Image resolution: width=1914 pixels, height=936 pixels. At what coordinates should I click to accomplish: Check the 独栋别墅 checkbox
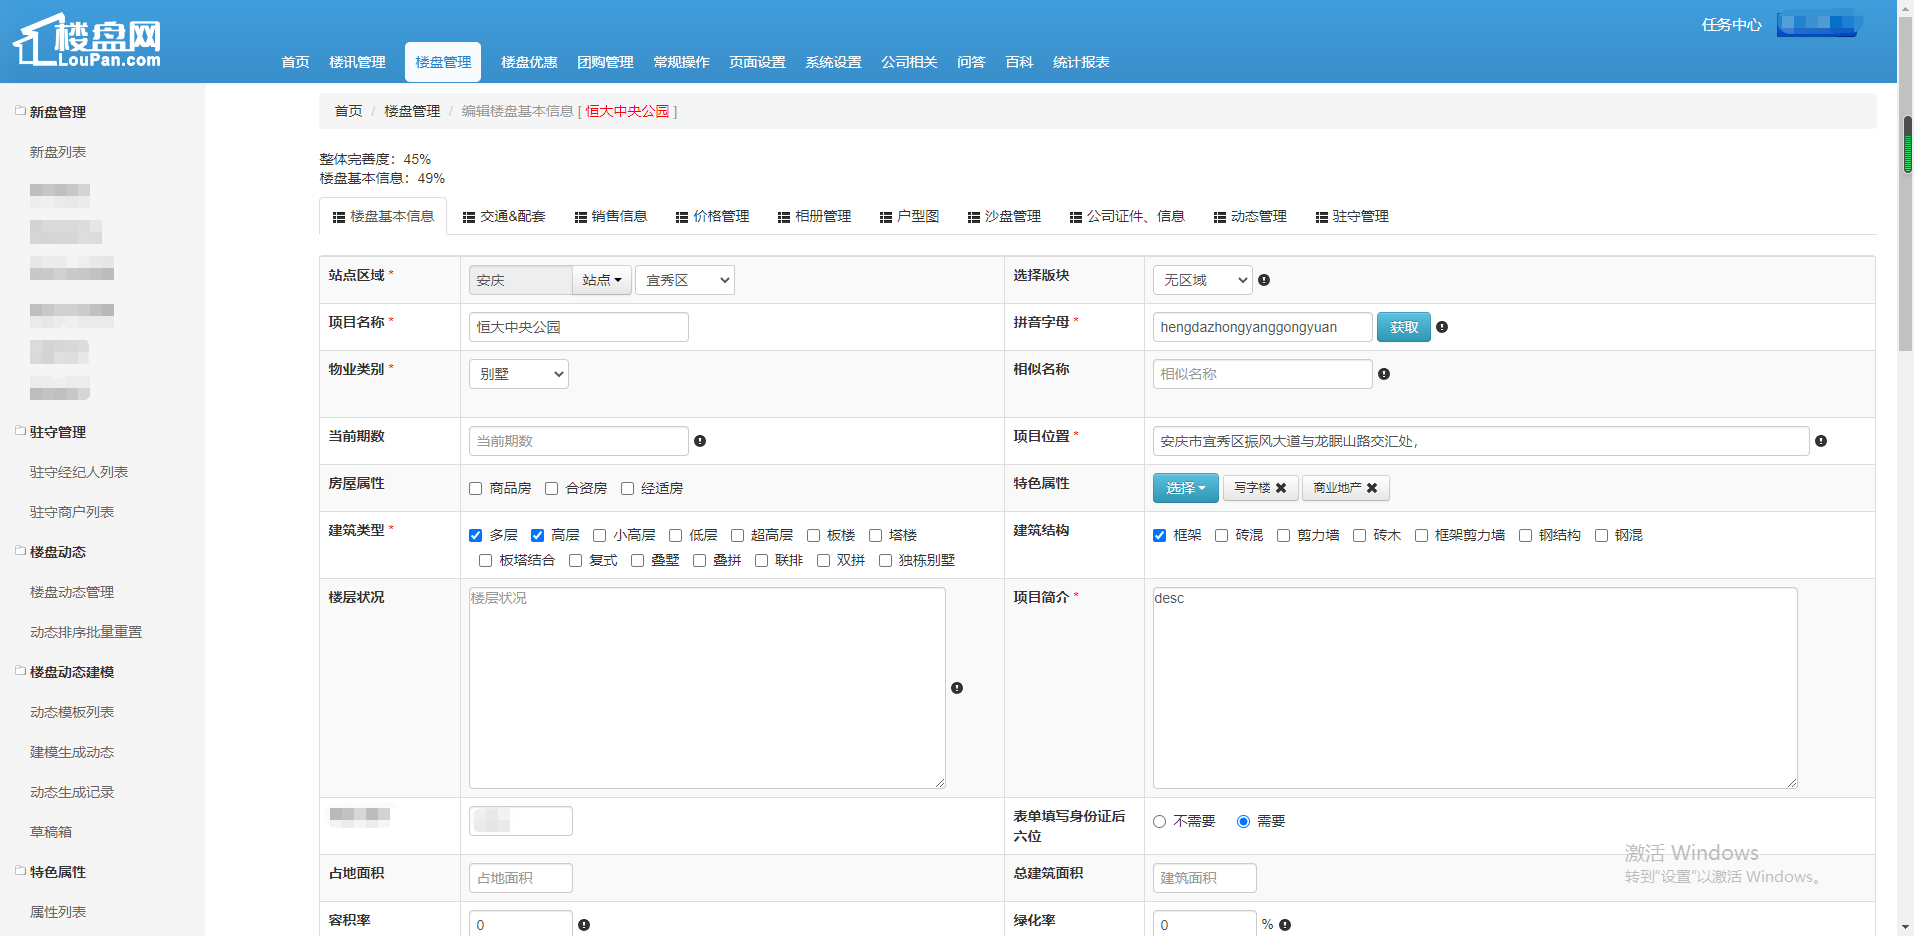(x=886, y=561)
